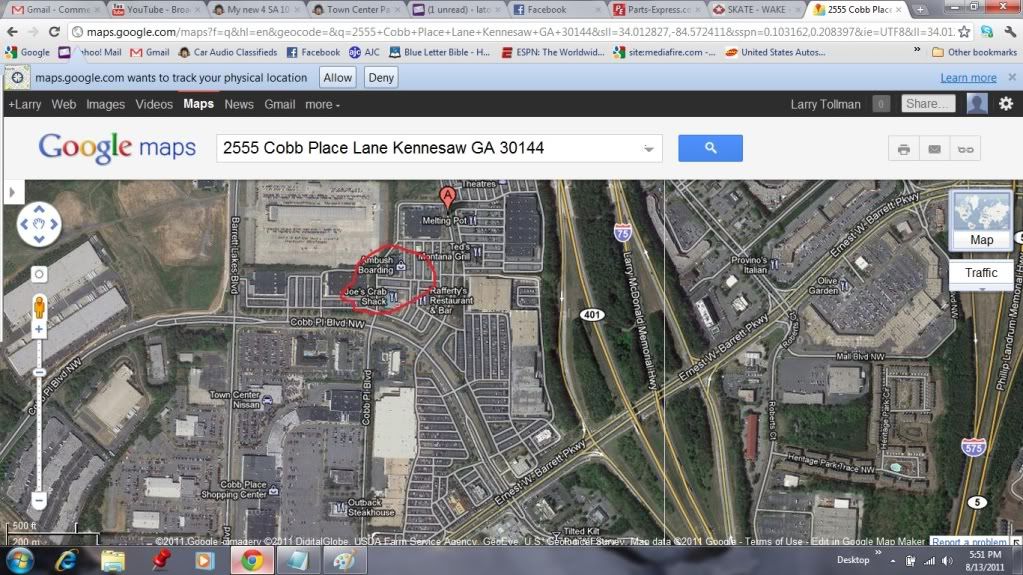Allow location tracking for maps.google.com

click(x=337, y=78)
